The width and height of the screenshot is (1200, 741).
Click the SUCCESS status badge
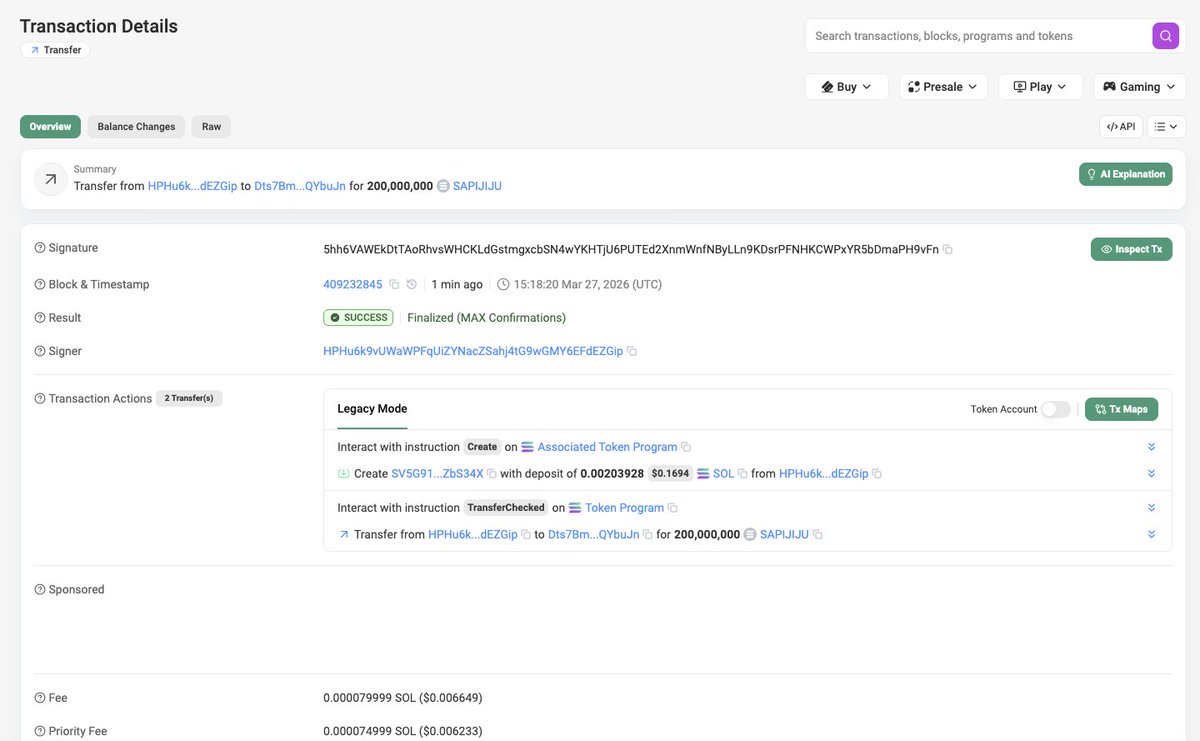(359, 318)
